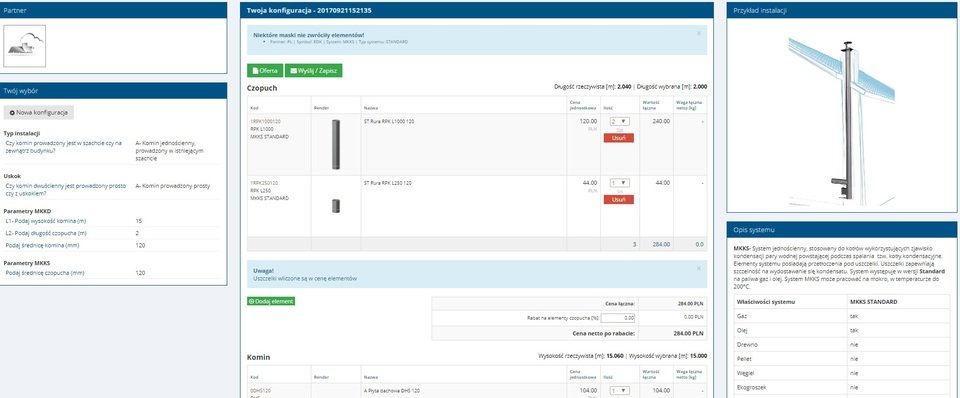Click the Dodaj element button
Viewport: 960px width, 398px height.
pos(271,301)
